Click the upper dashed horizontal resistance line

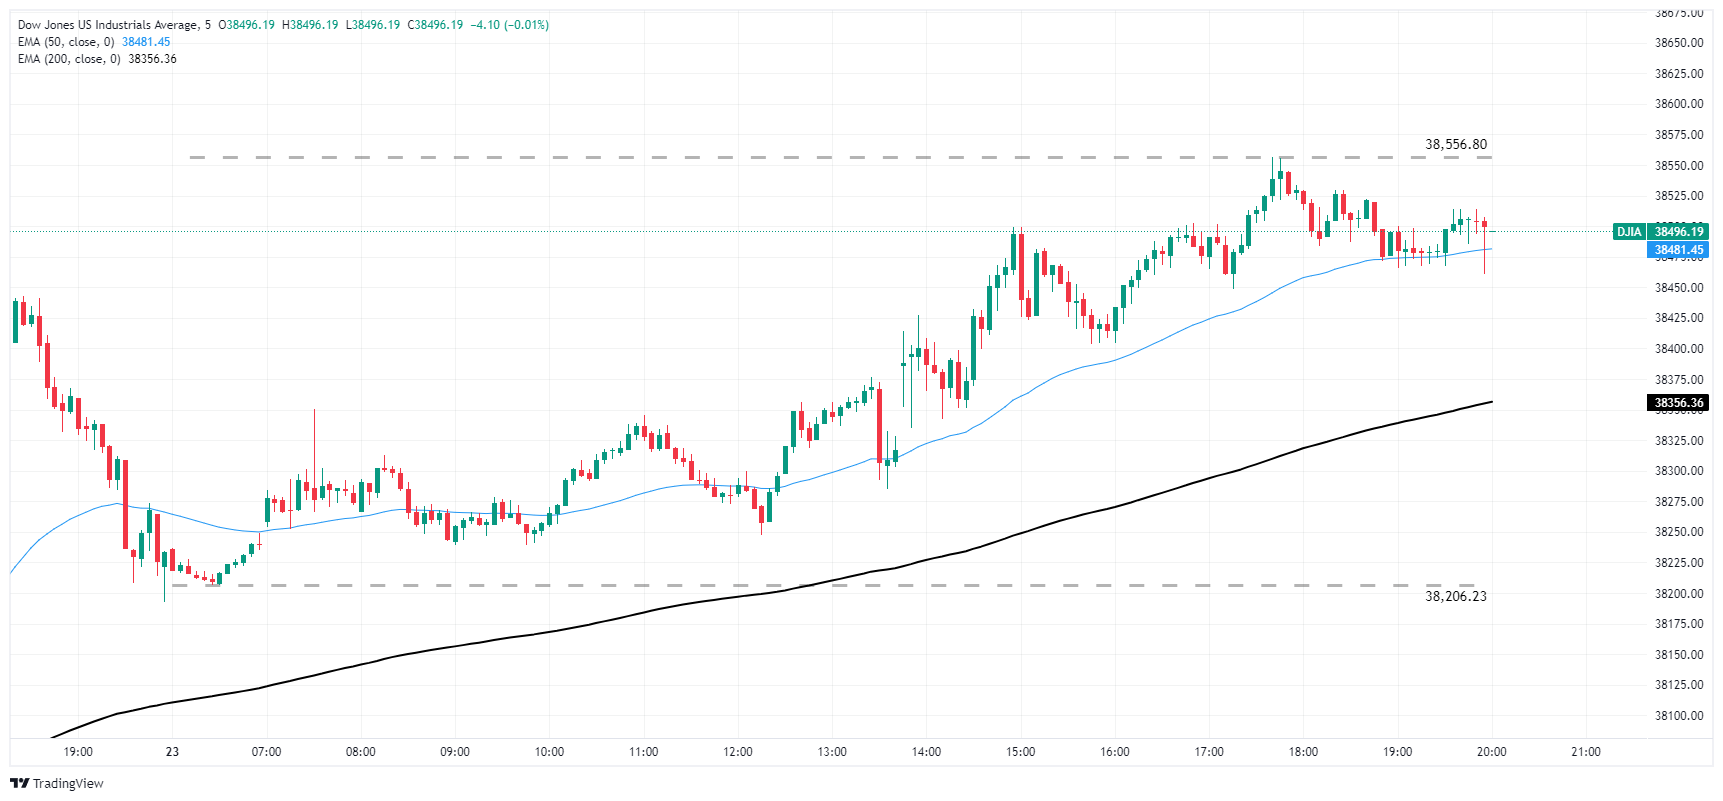coord(840,157)
